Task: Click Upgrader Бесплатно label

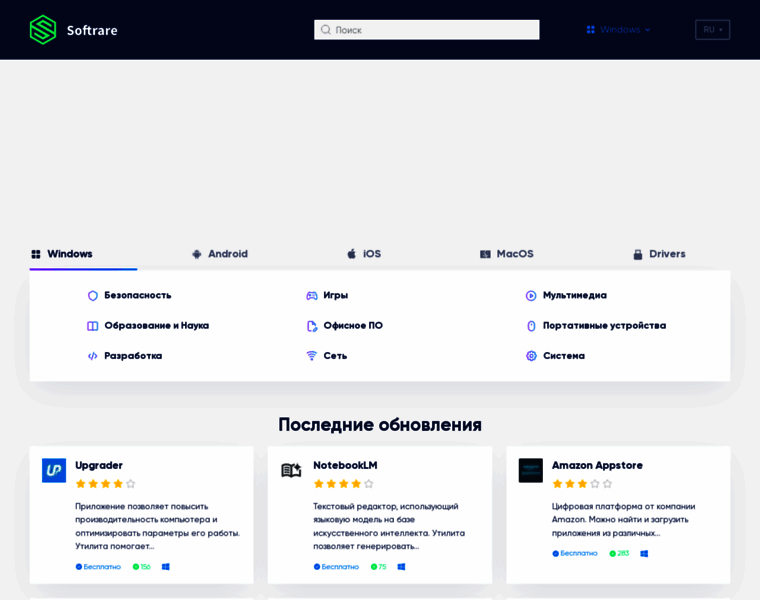Action: coord(98,567)
